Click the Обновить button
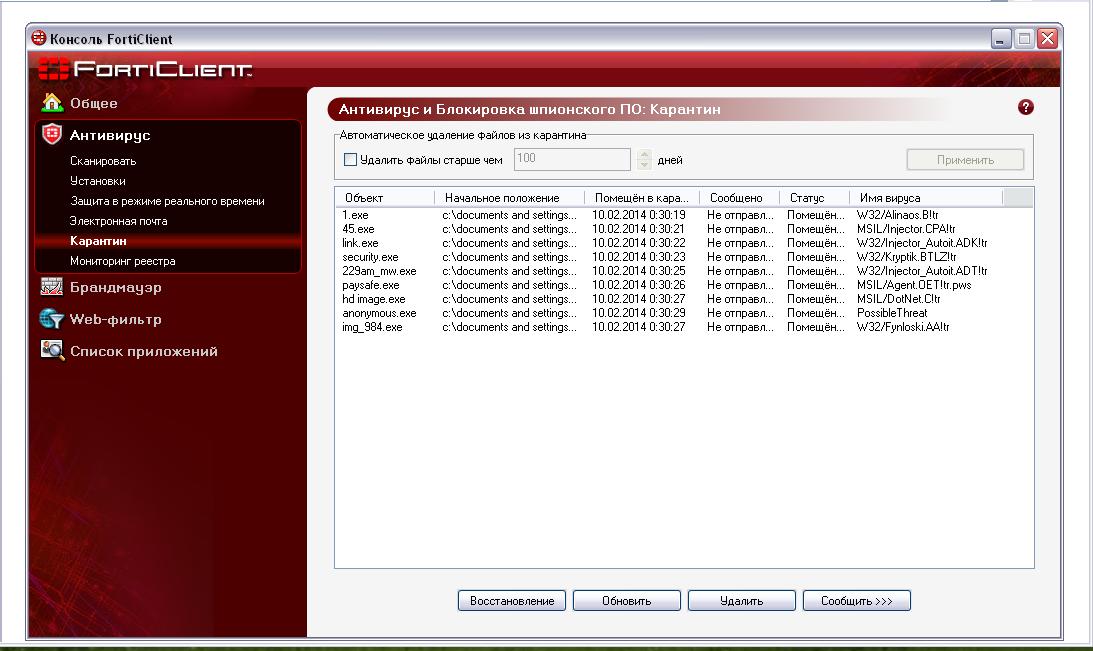This screenshot has width=1093, height=651. pos(627,601)
